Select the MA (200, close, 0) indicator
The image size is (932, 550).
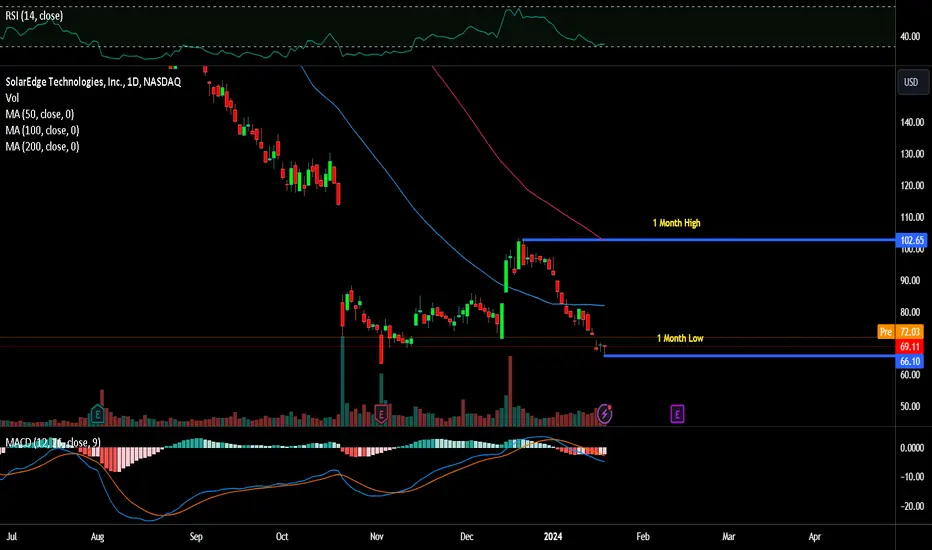[42, 146]
